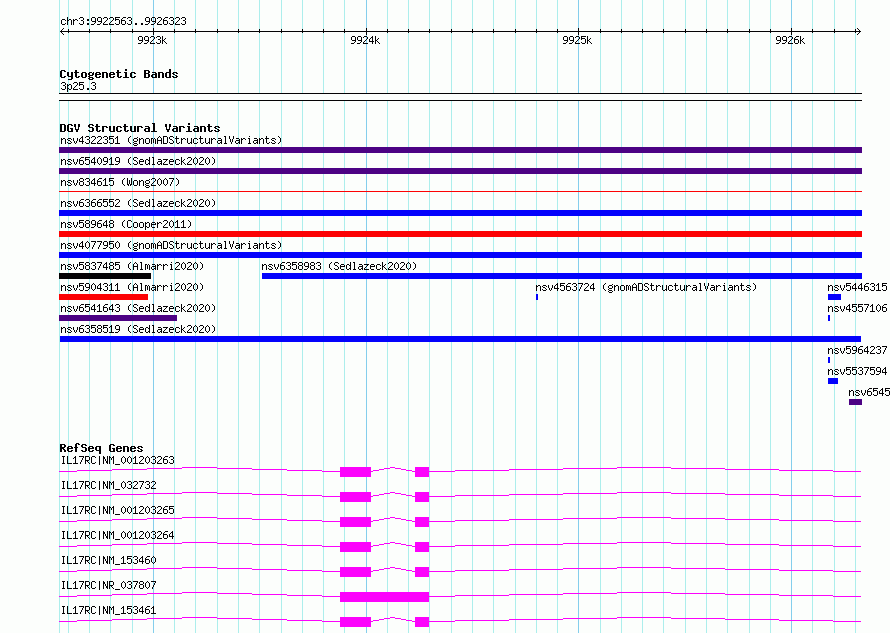Click the nsv5964237 variant label
890x633 pixels.
pos(857,350)
